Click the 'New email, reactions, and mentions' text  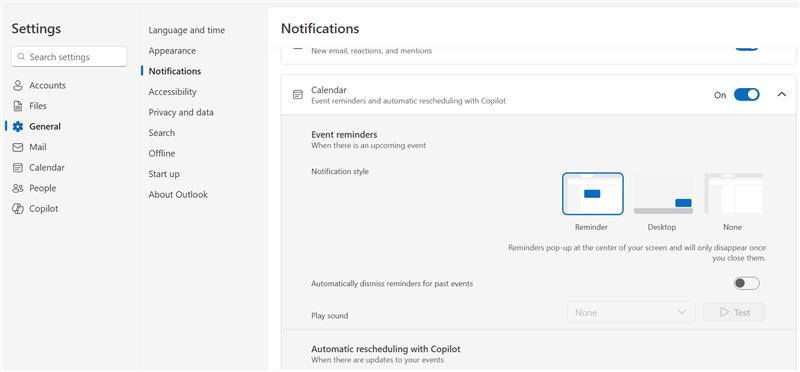pos(371,51)
